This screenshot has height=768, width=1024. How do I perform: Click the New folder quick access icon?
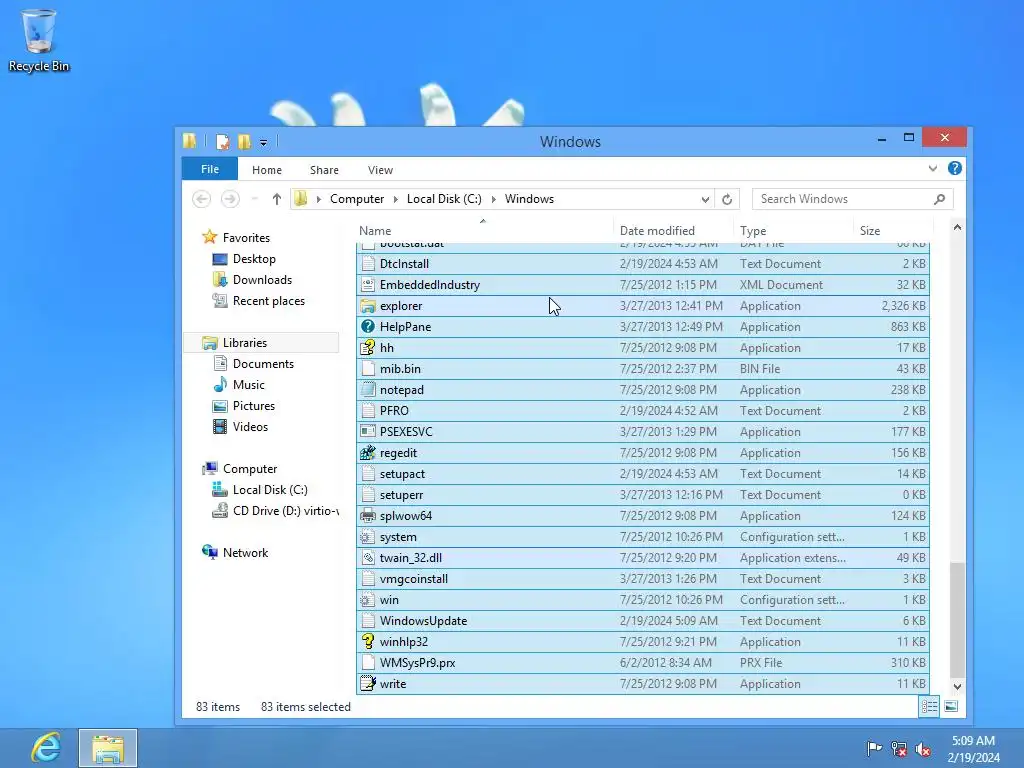pos(244,142)
